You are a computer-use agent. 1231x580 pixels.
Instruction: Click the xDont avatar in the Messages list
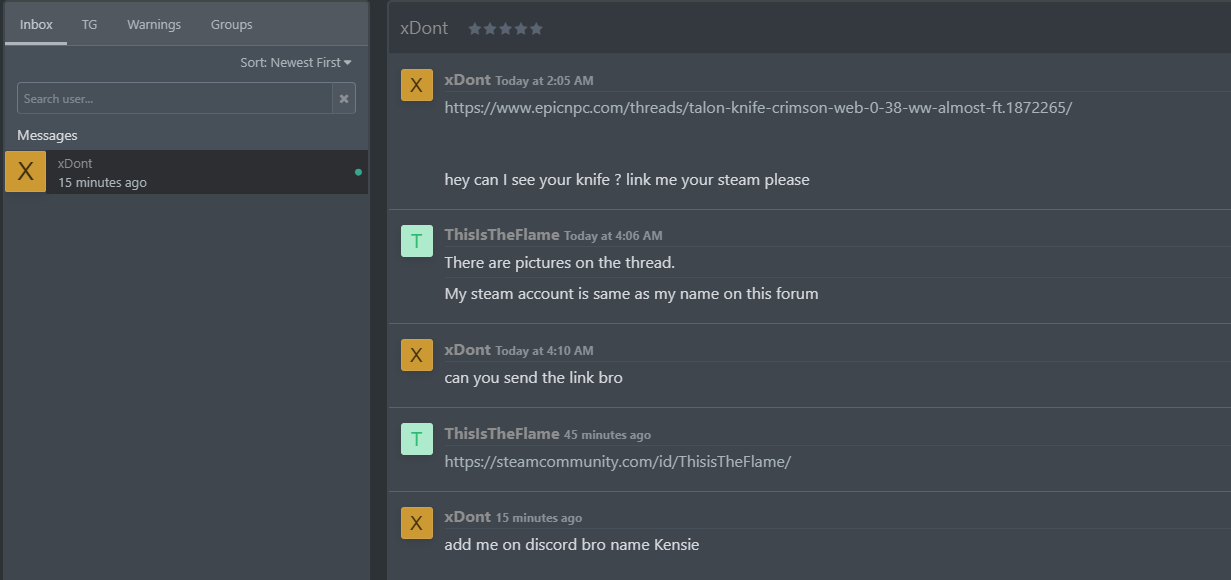[x=26, y=172]
